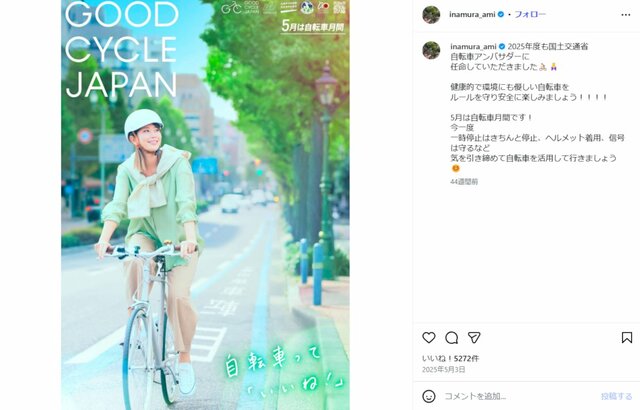640x410 pixels.
Task: Click the caption profile avatar thumbnail
Action: pos(431,50)
